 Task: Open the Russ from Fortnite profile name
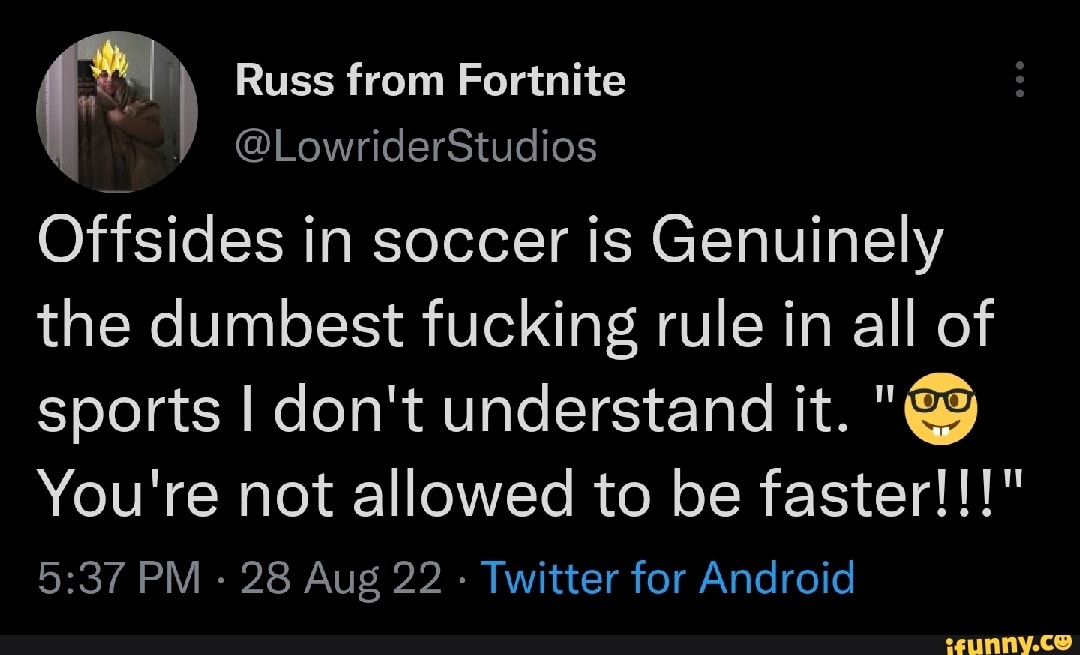(x=430, y=80)
